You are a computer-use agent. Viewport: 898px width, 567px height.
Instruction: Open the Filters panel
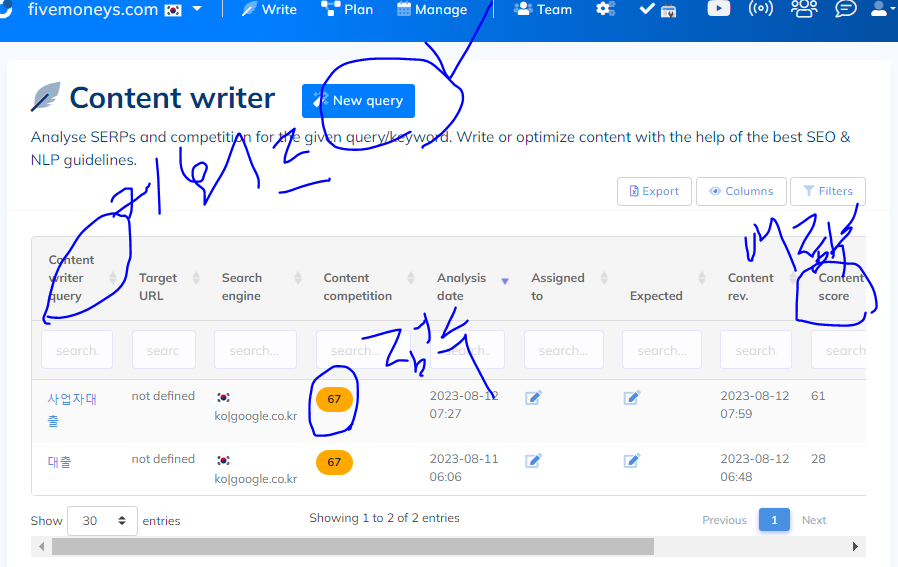point(828,191)
